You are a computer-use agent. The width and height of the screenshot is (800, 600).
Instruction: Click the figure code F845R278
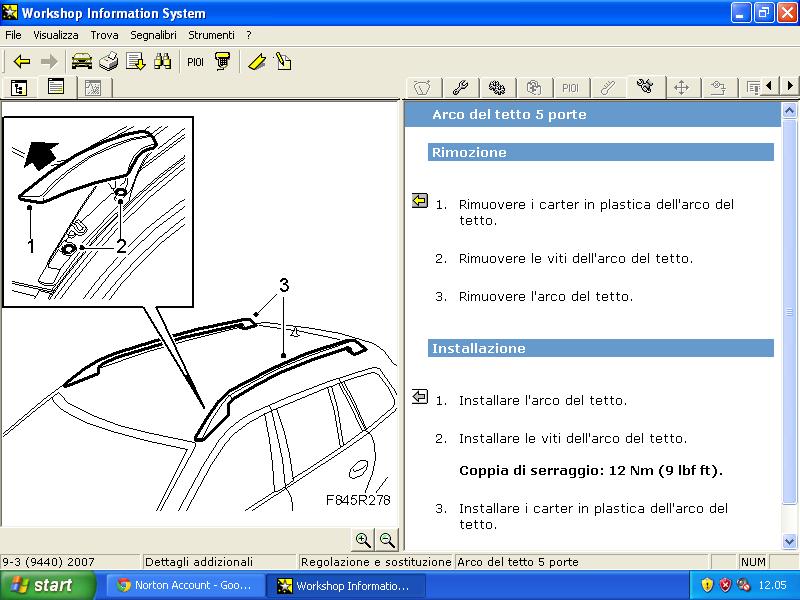(x=358, y=500)
